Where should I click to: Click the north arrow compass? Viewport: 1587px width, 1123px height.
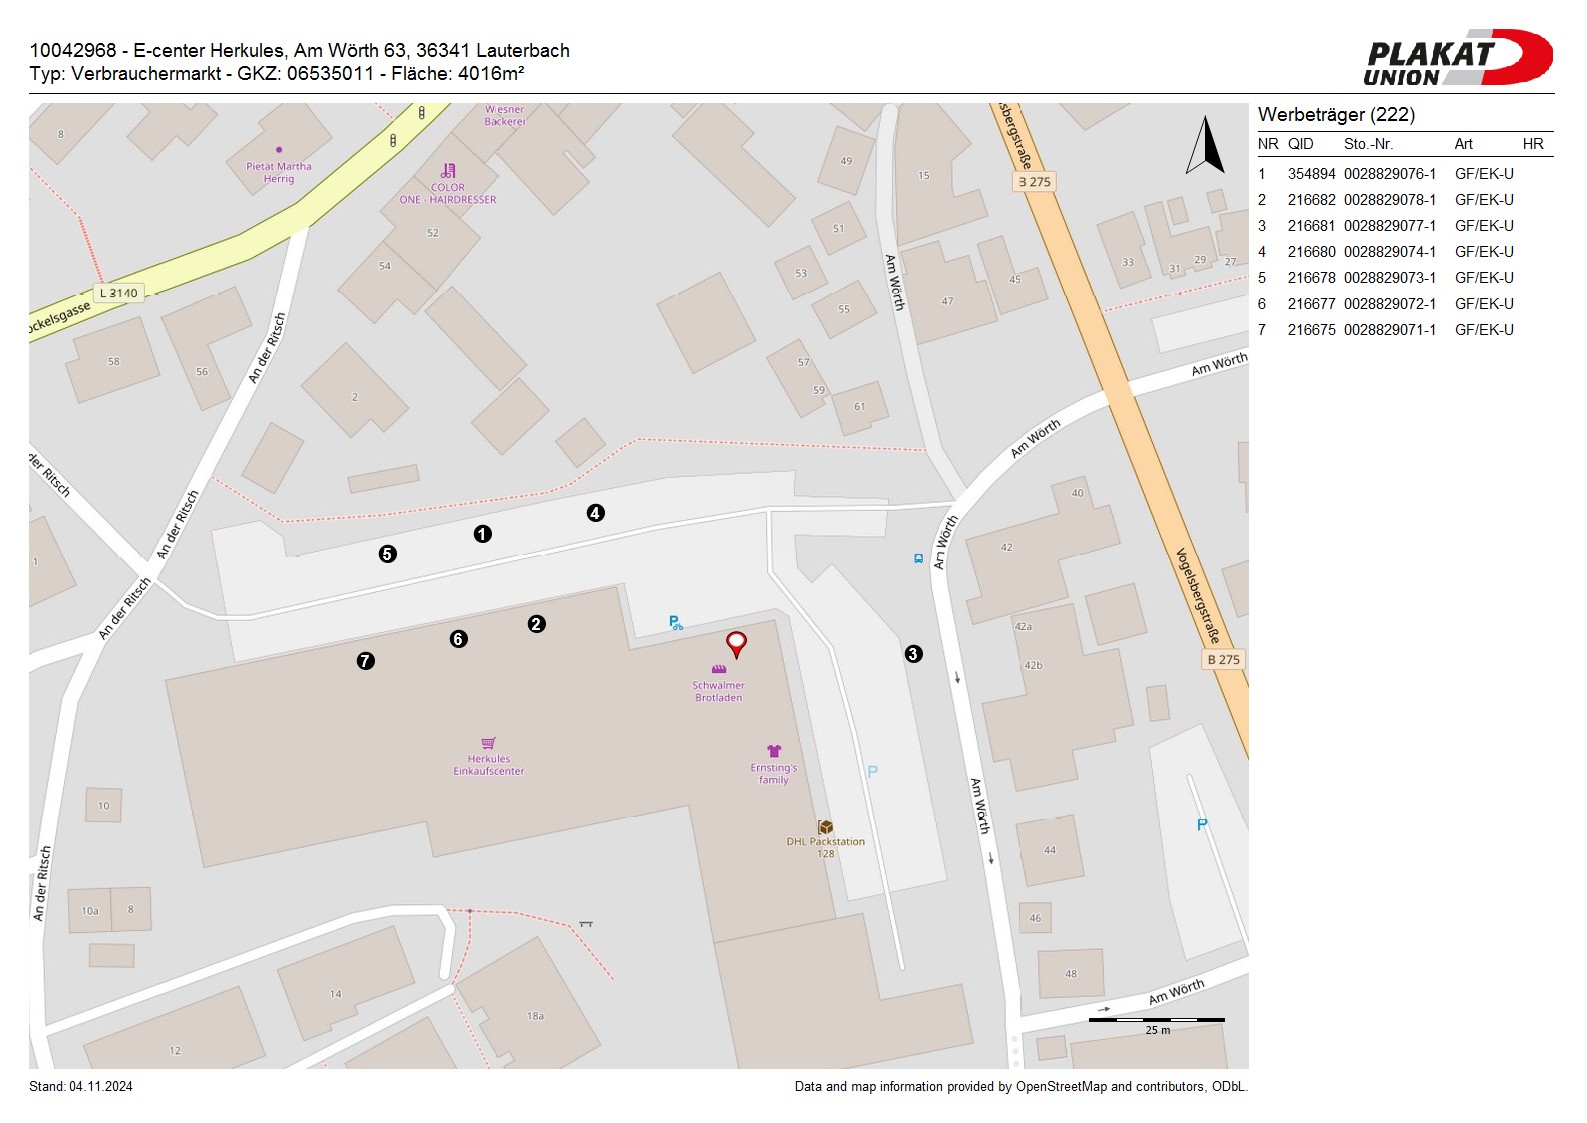point(1206,146)
